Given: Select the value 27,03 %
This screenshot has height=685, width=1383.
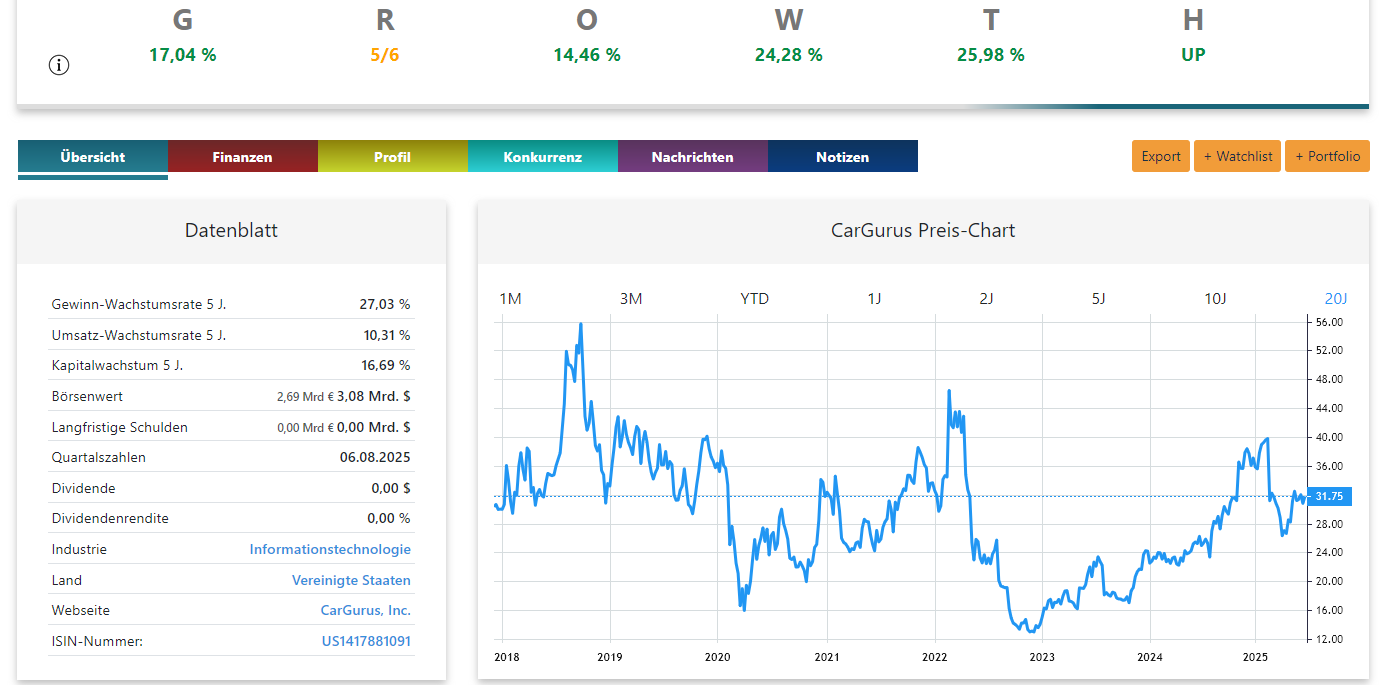Looking at the screenshot, I should (385, 304).
